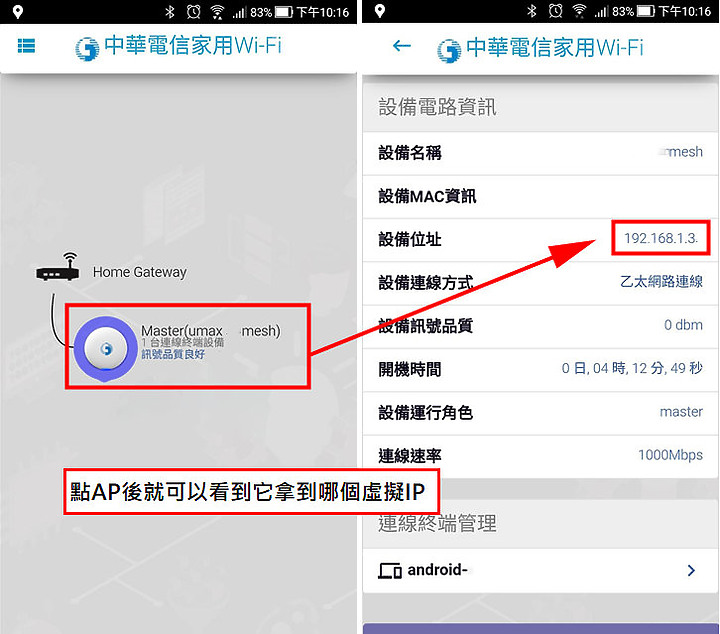Tap the 0 dbm signal value
Viewport: 720px width, 634px height.
(683, 325)
